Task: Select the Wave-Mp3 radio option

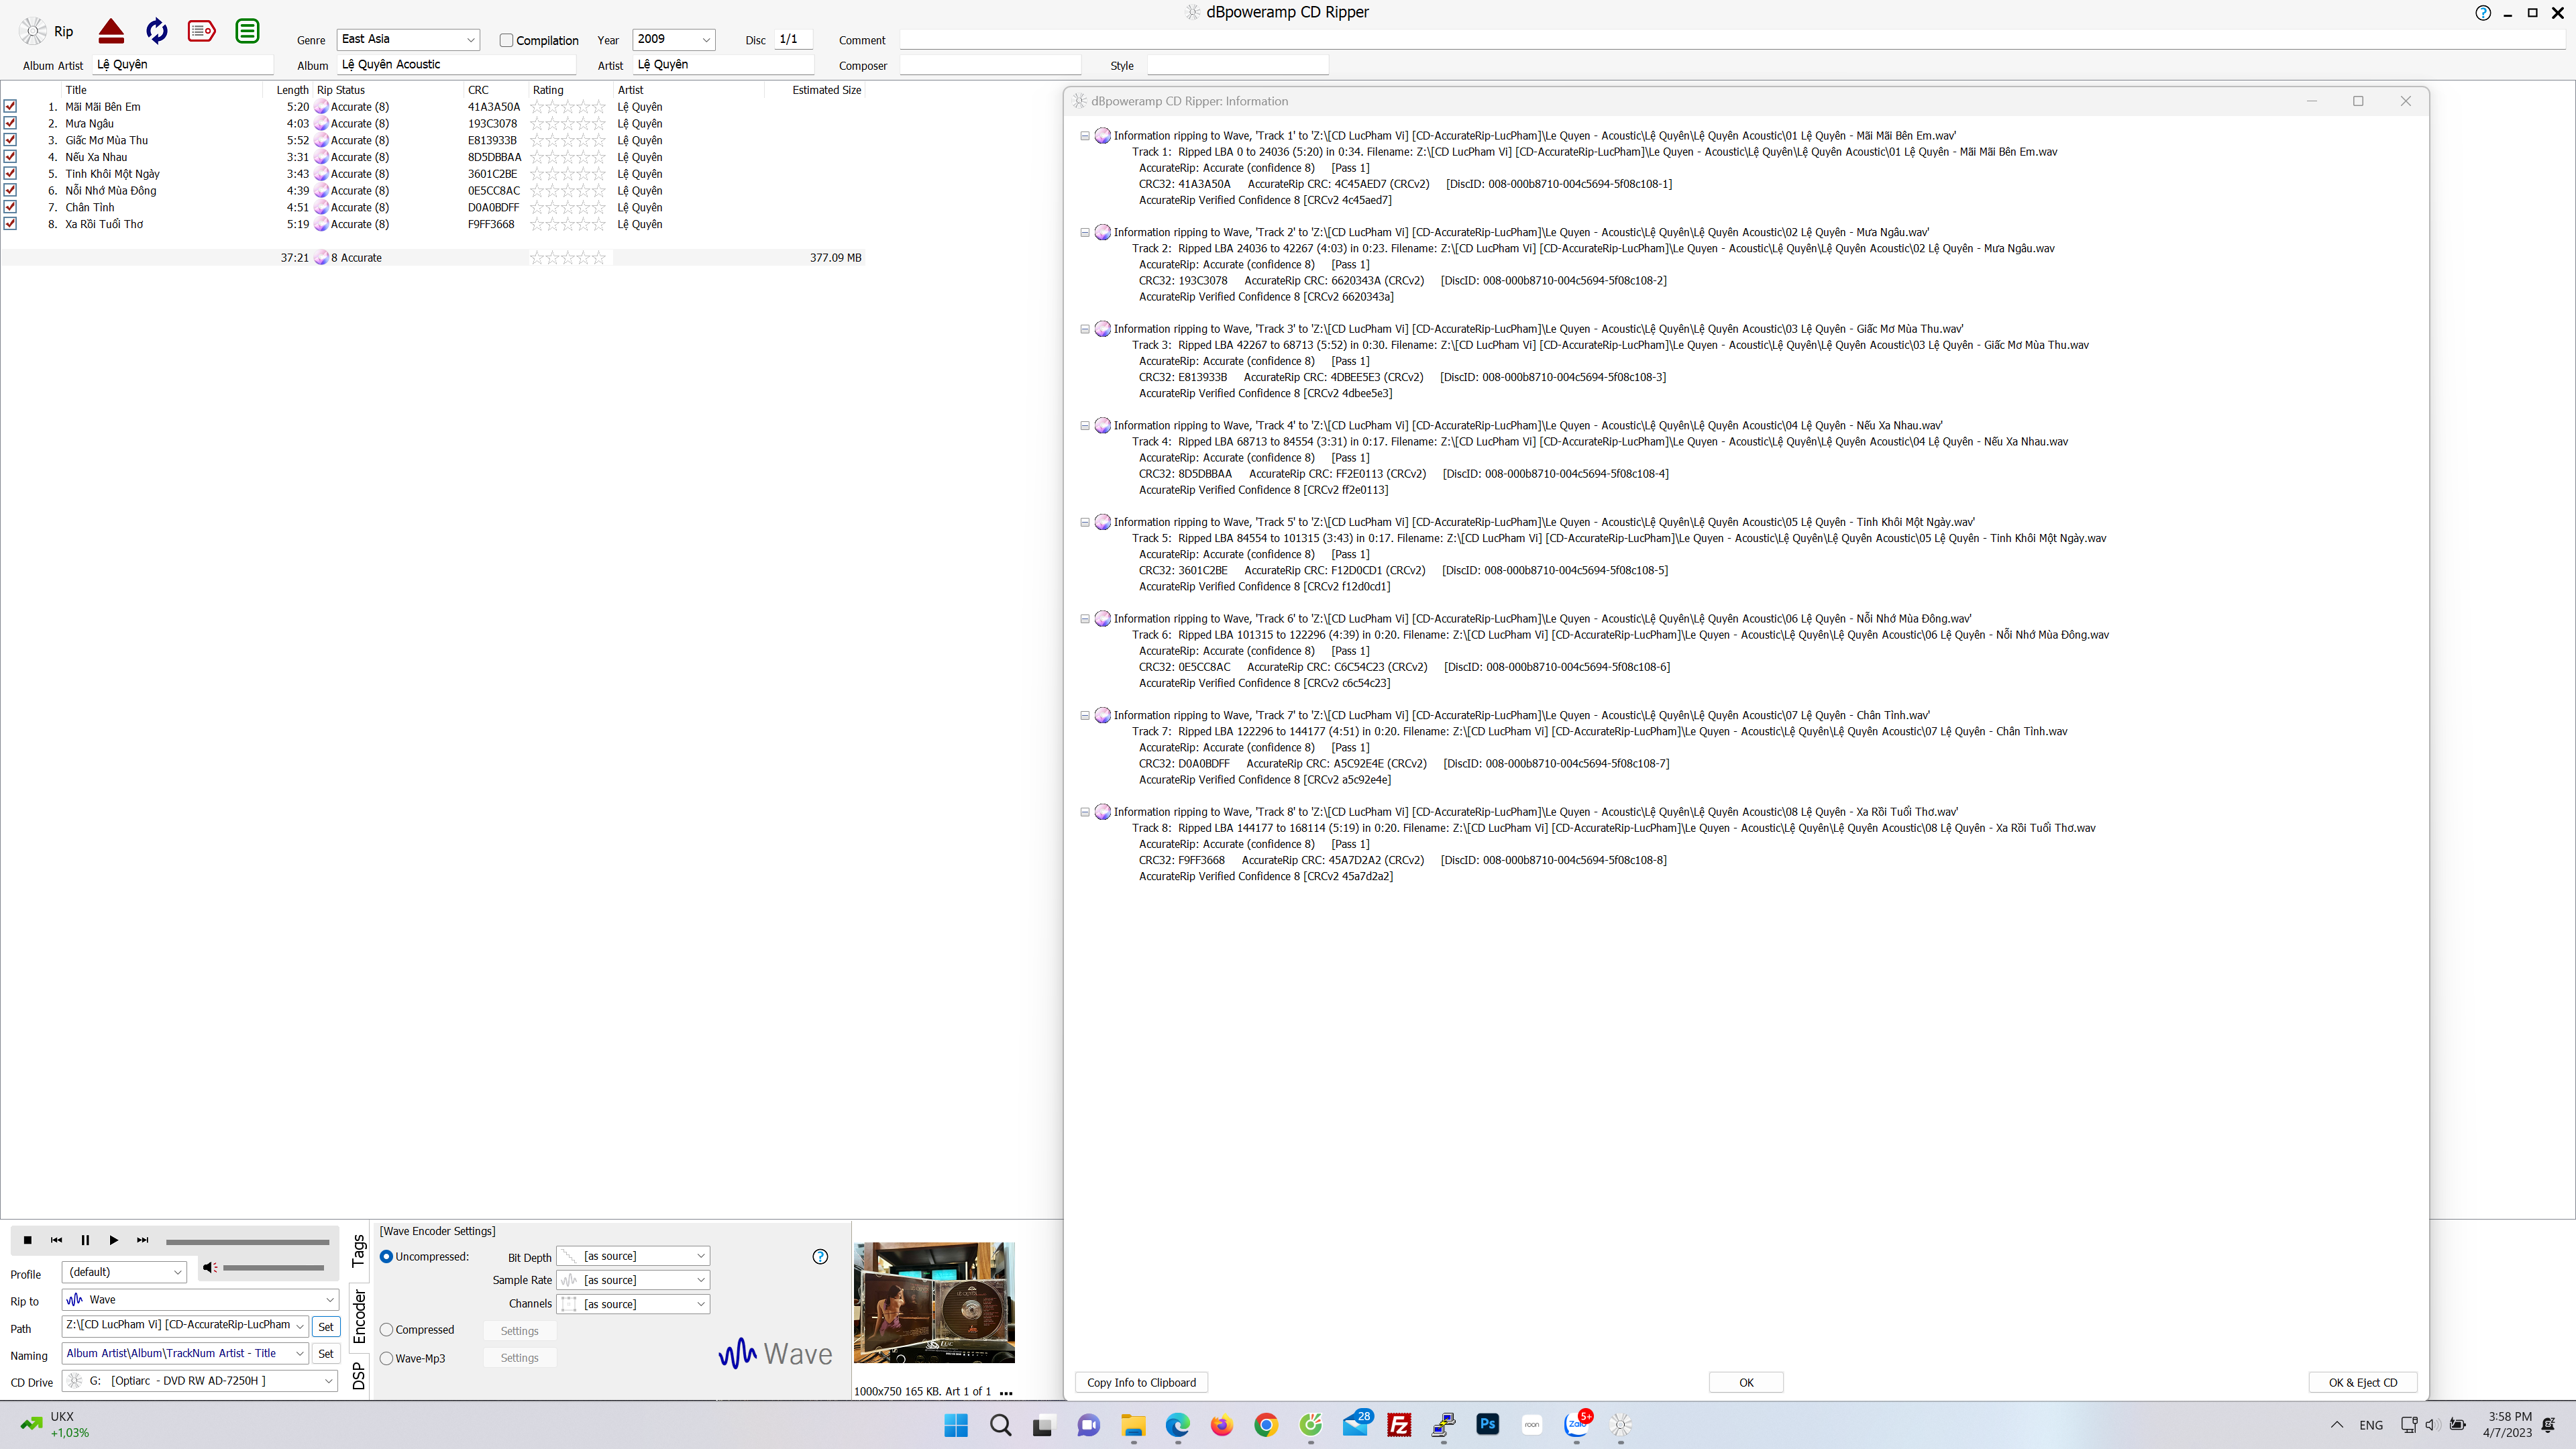Action: tap(386, 1359)
